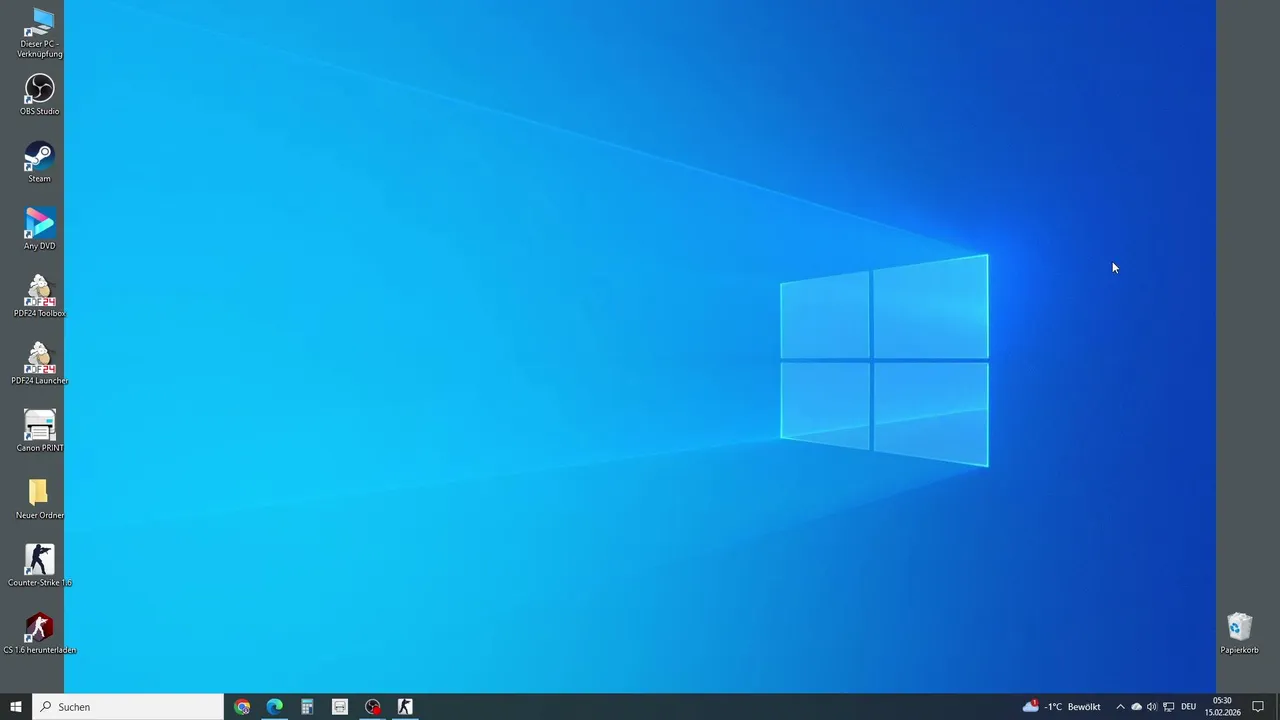Select the Counter-Strike 1.6 desktop icon
Viewport: 1280px width, 720px height.
tap(39, 566)
